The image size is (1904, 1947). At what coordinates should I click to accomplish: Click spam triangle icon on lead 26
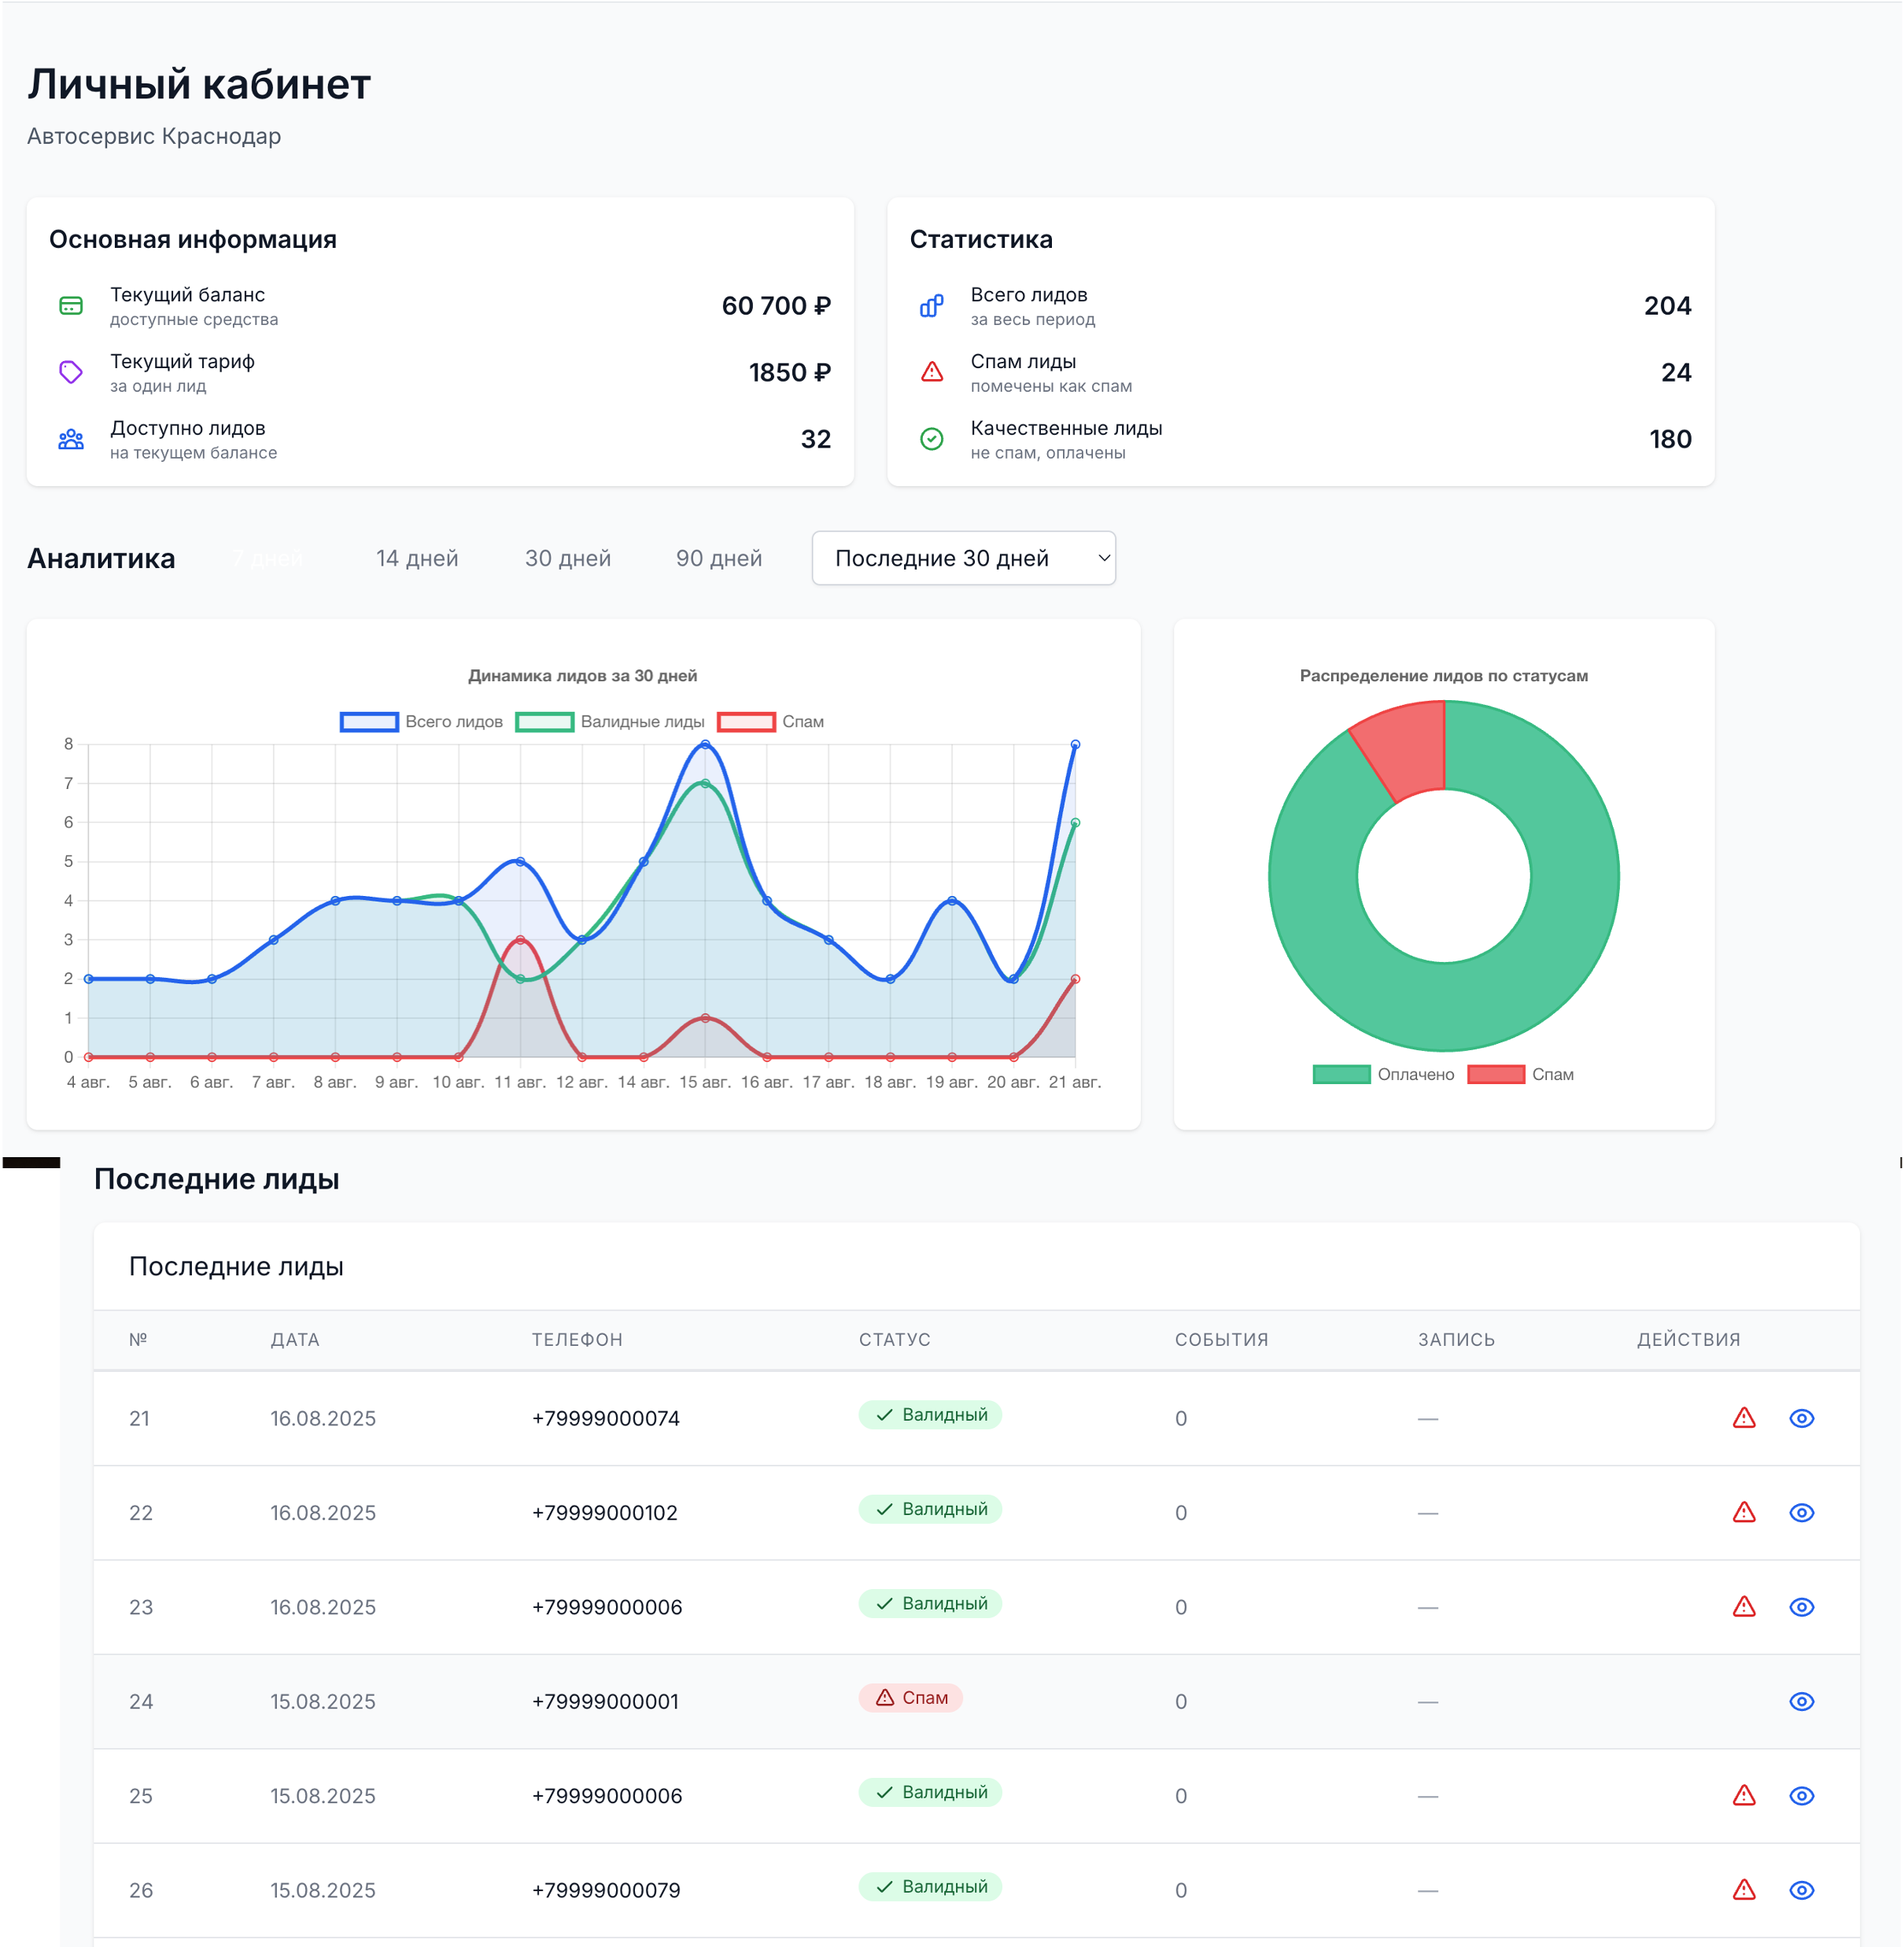(1744, 1890)
